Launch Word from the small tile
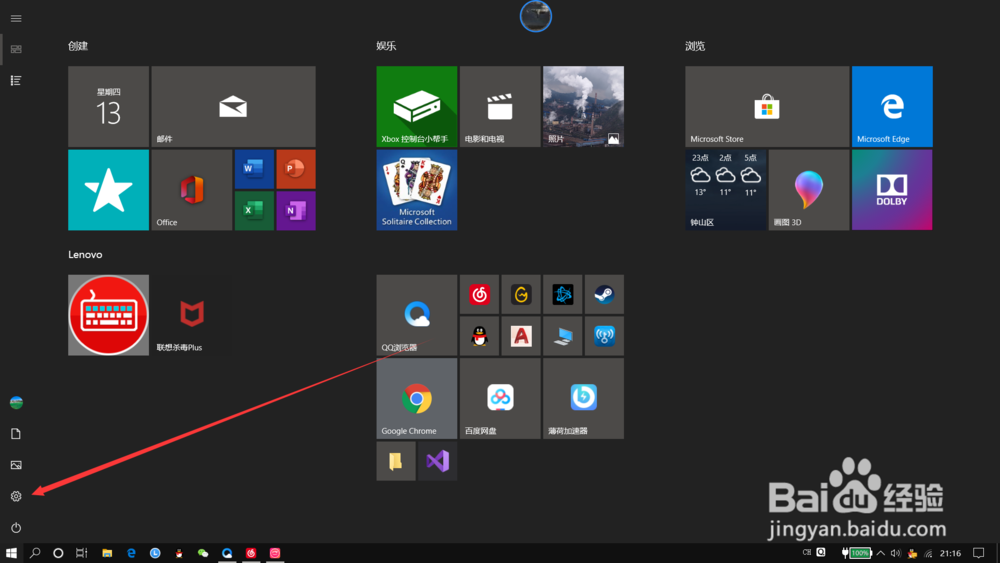 pos(254,169)
